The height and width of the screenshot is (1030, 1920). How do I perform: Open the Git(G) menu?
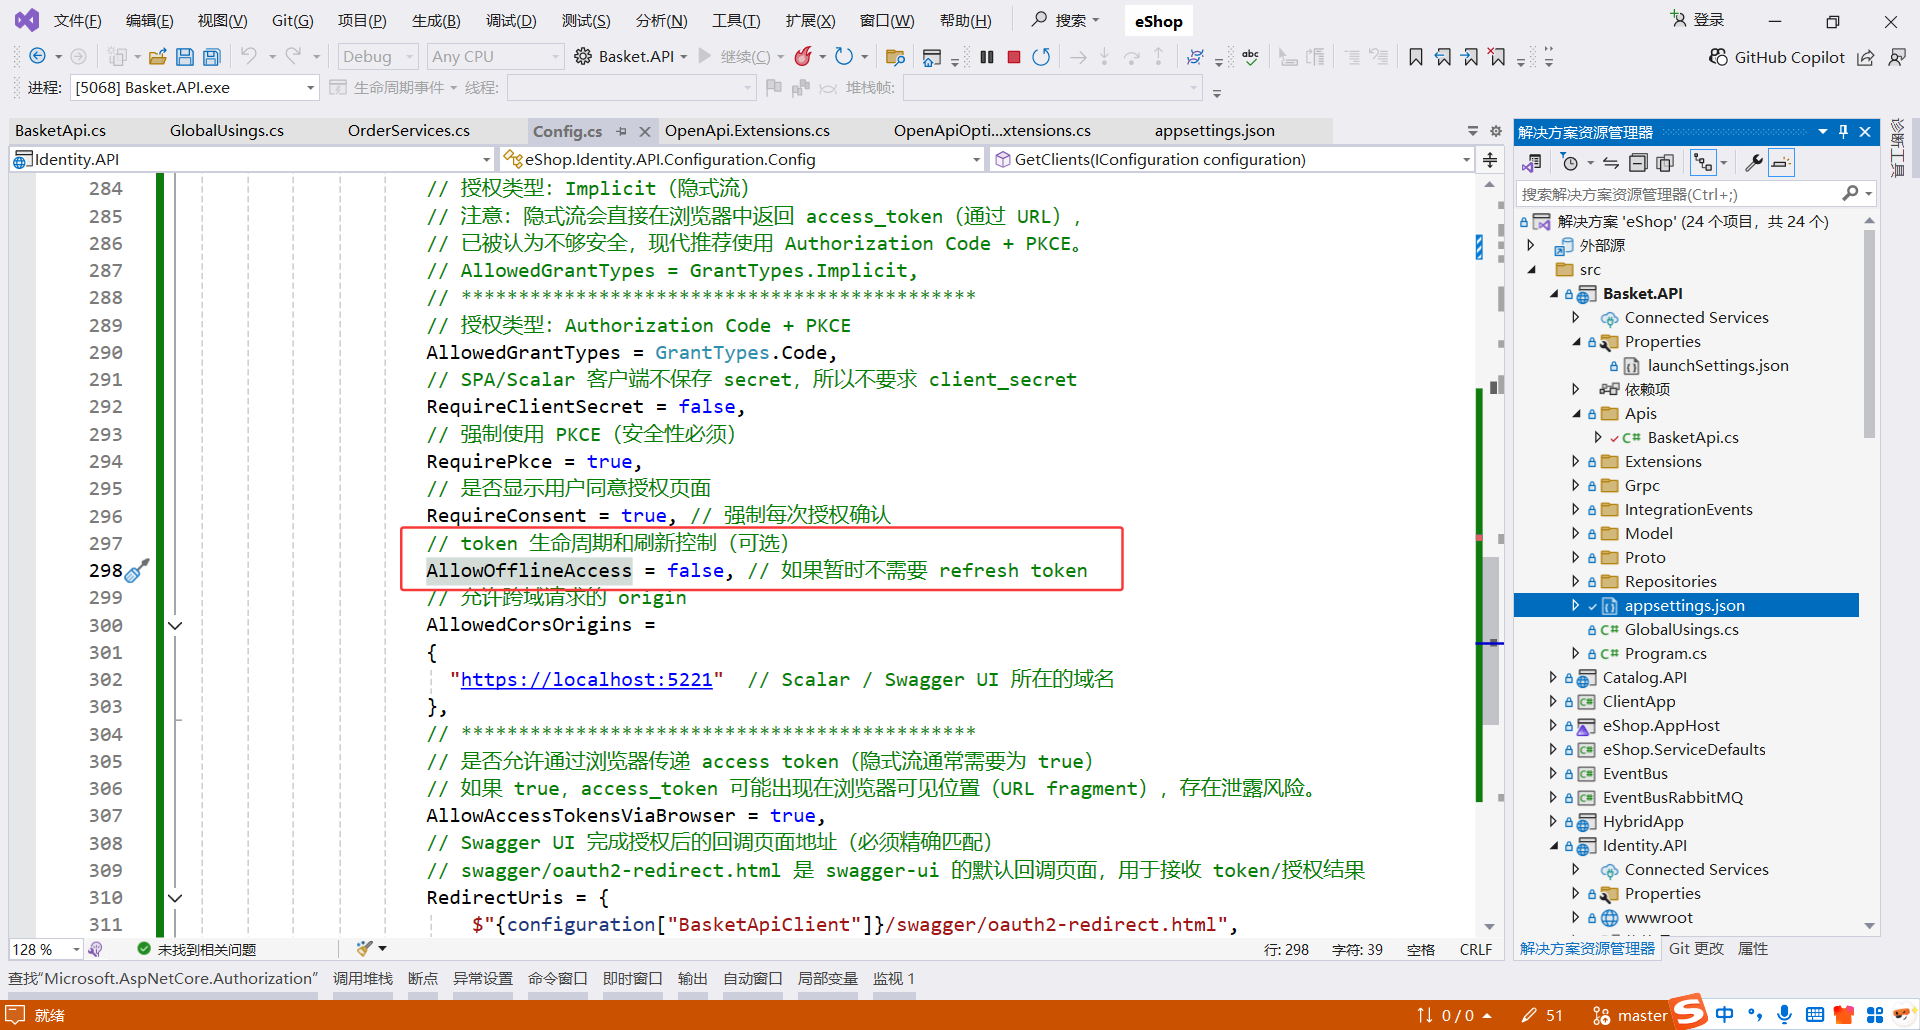(x=293, y=21)
